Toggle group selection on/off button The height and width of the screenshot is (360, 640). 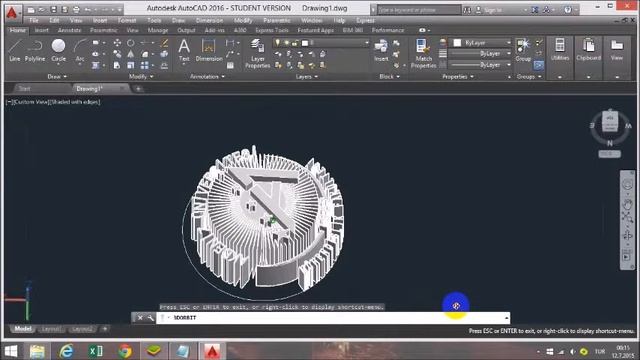pos(539,65)
